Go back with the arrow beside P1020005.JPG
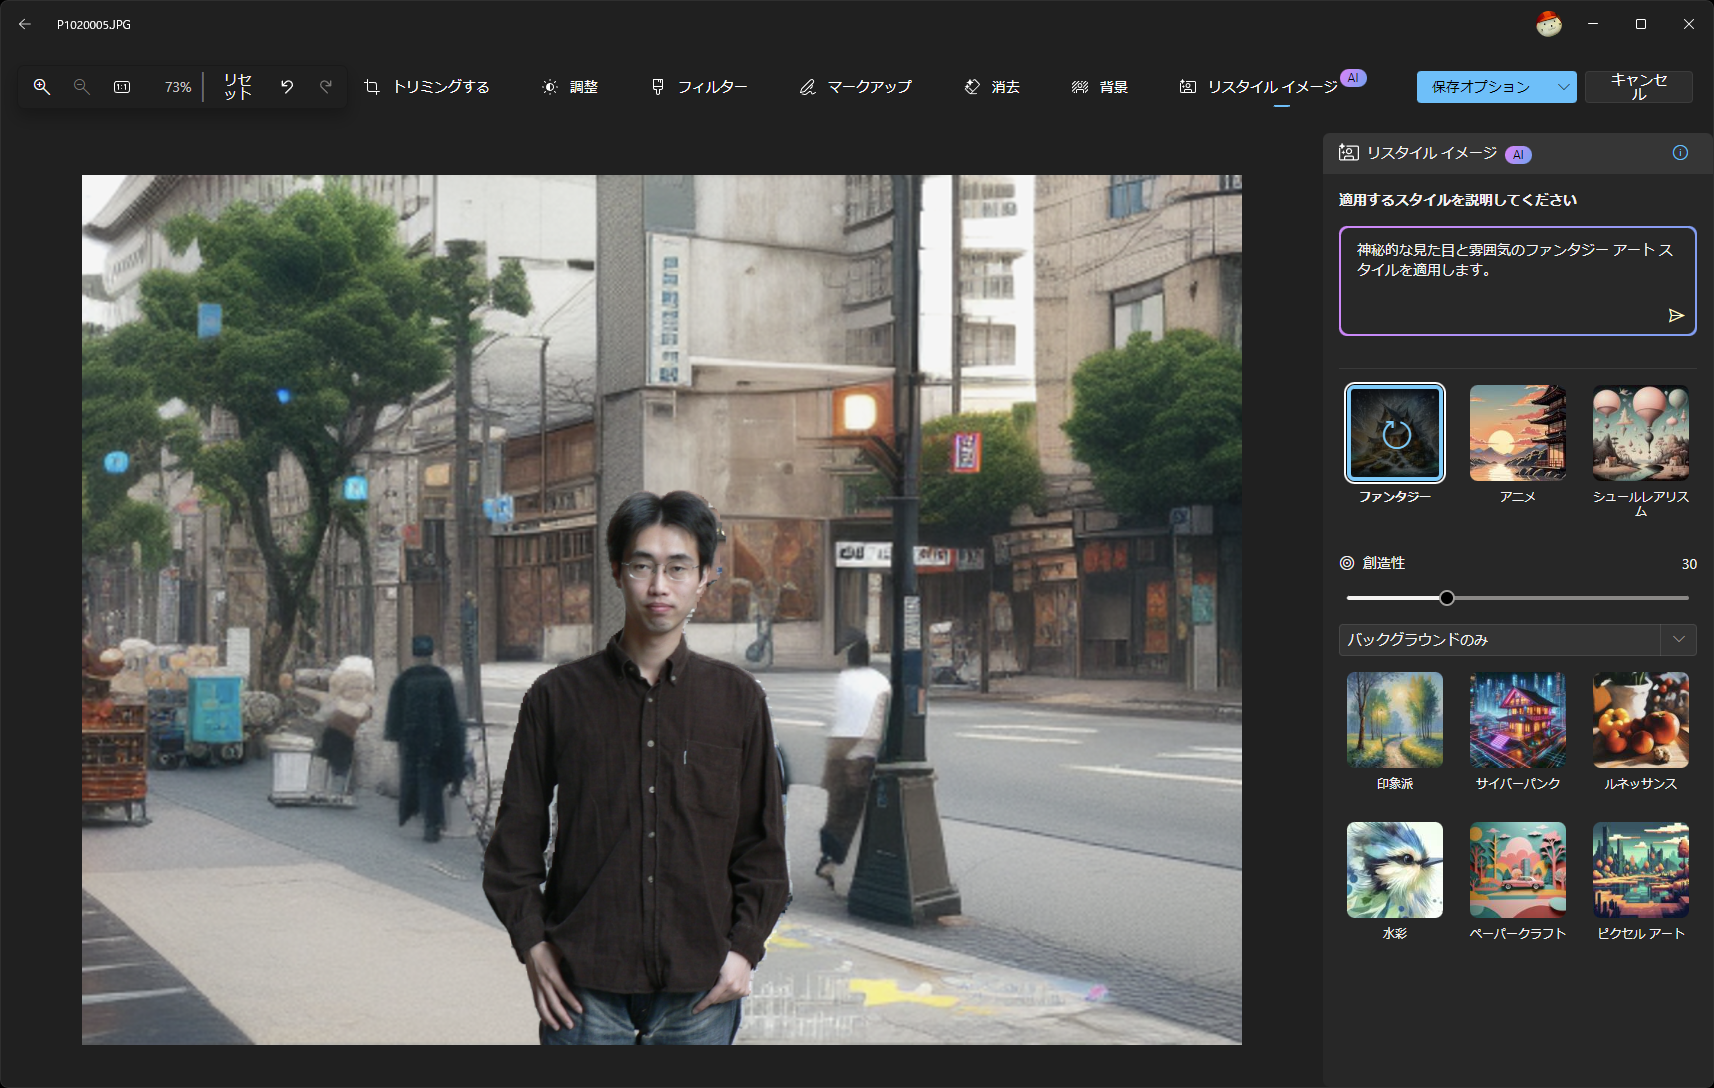The height and width of the screenshot is (1088, 1714). point(25,24)
